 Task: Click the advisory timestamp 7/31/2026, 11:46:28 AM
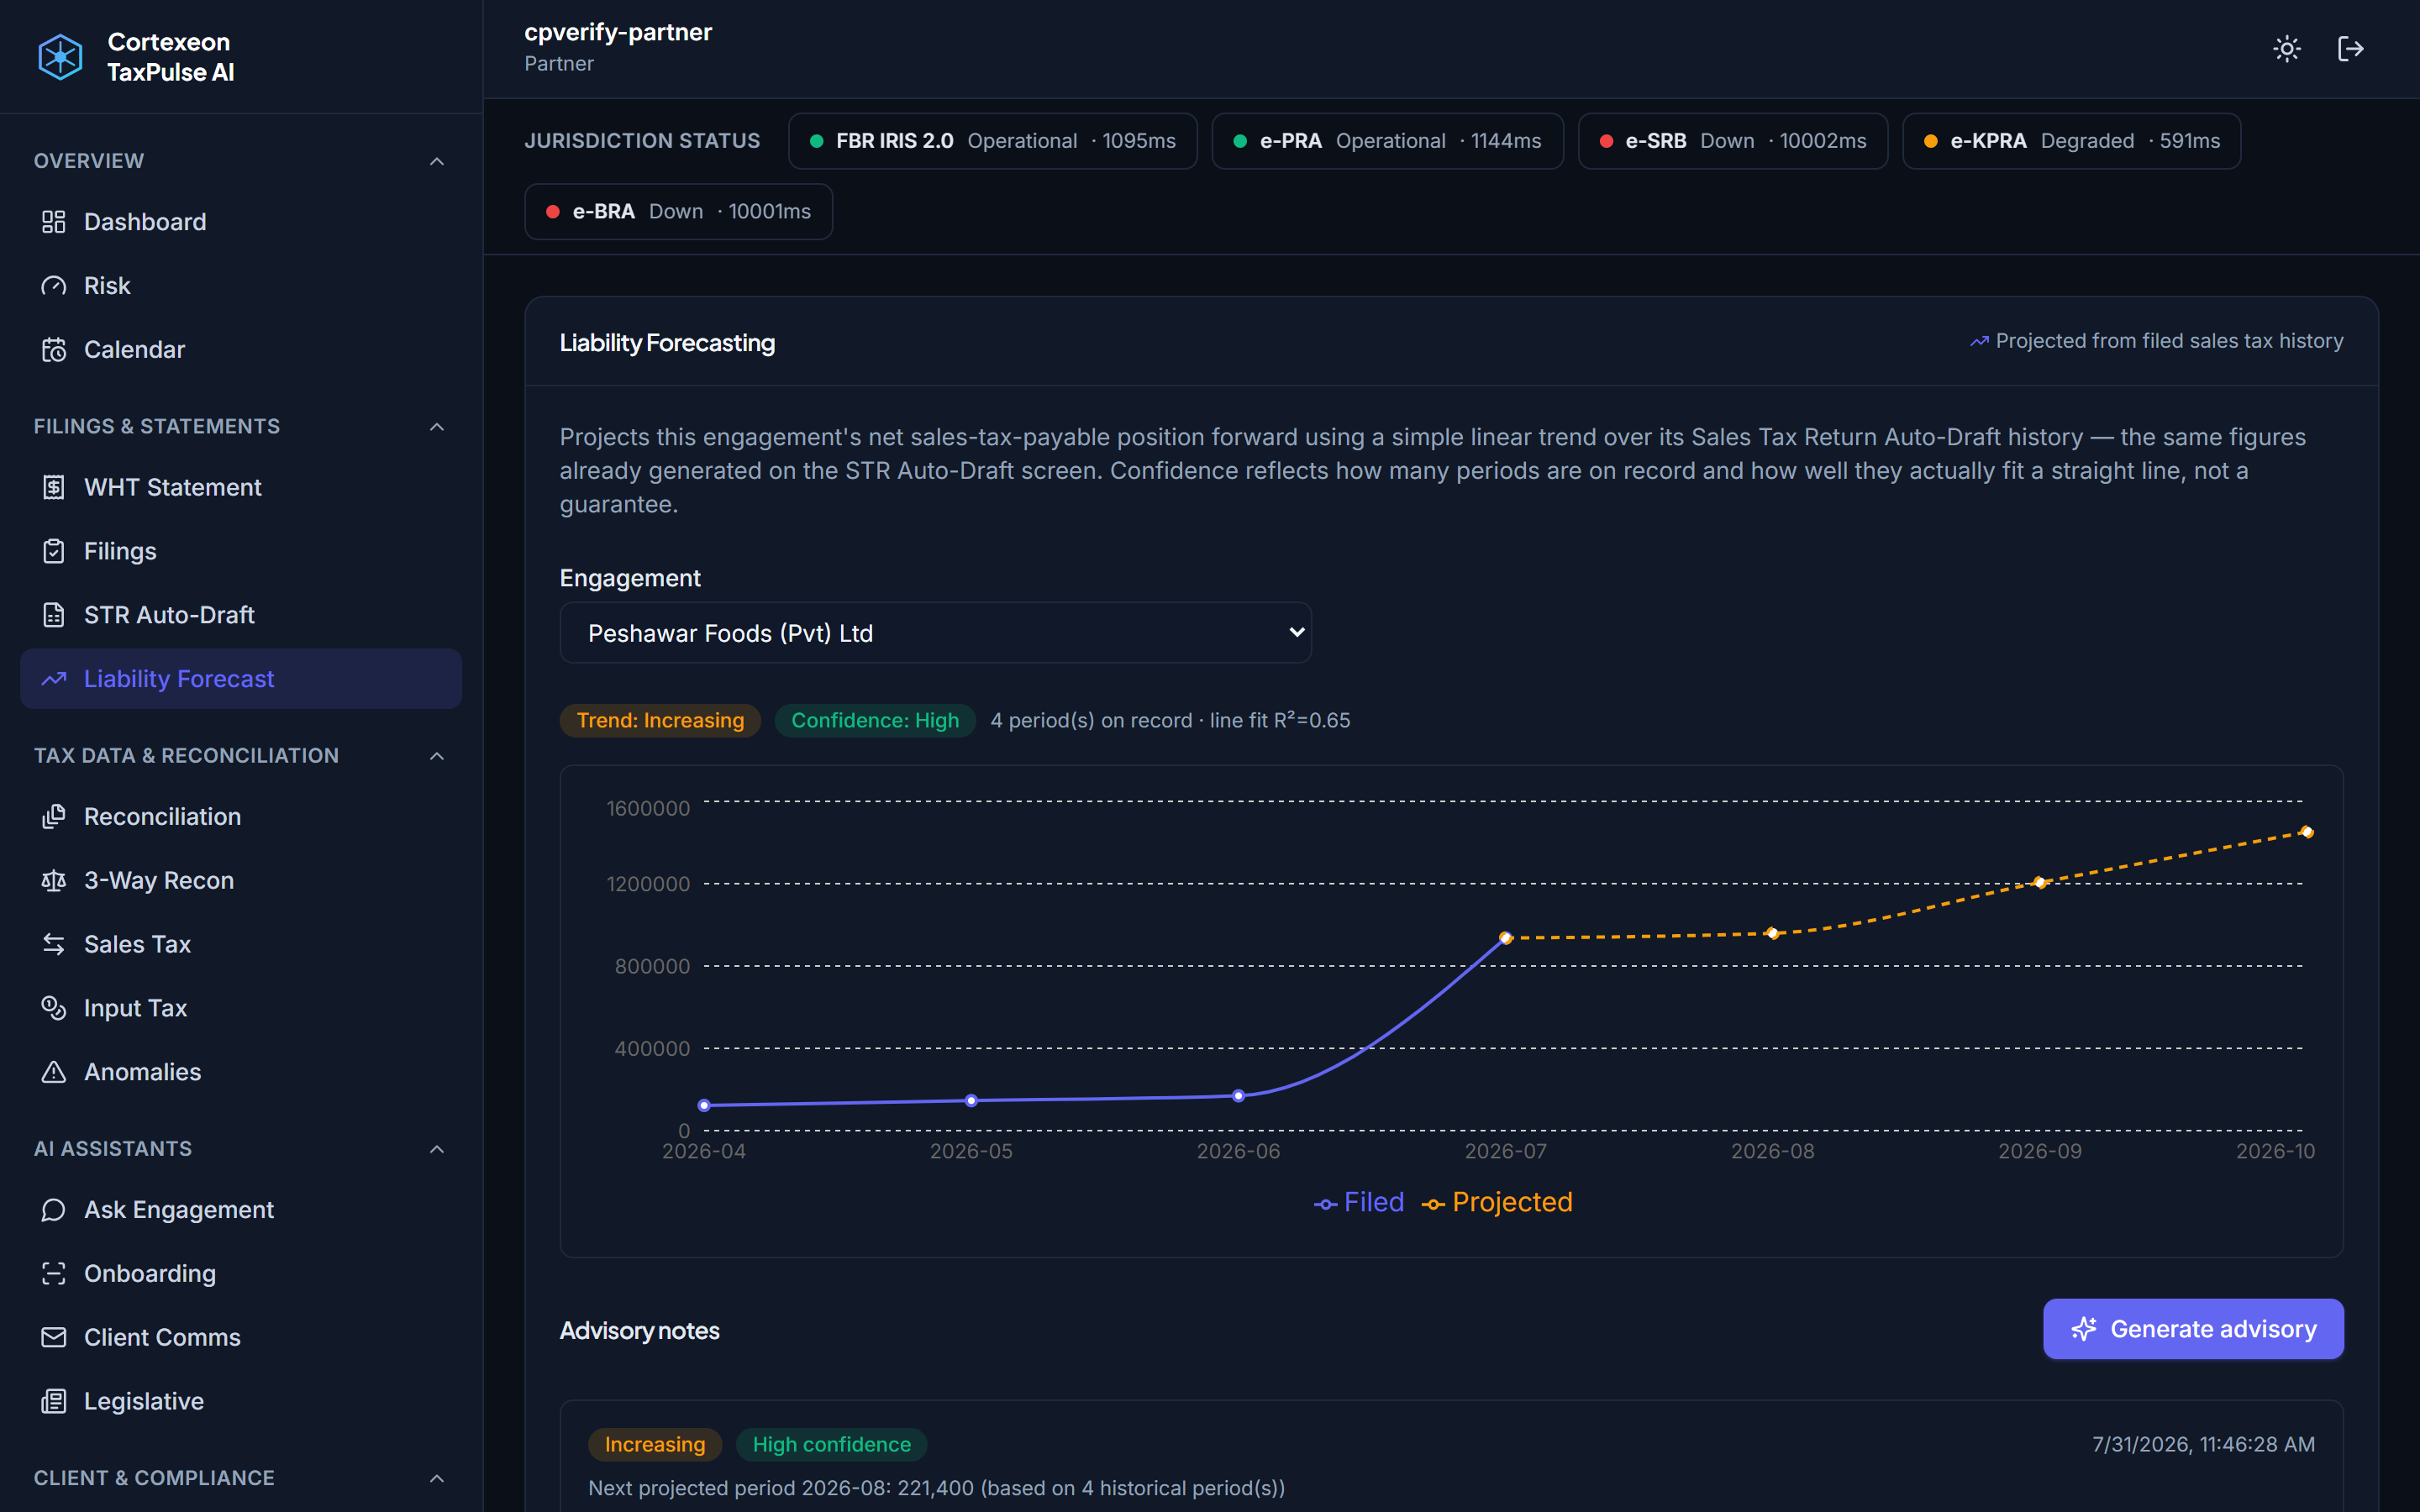coord(2203,1445)
